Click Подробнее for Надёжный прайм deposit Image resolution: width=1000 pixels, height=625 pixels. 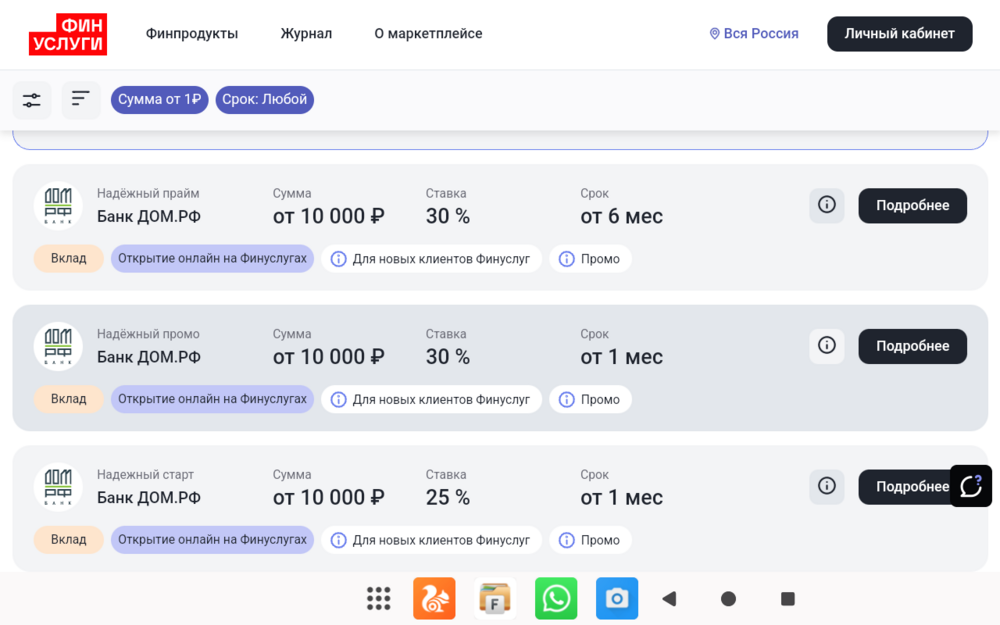pyautogui.click(x=912, y=205)
